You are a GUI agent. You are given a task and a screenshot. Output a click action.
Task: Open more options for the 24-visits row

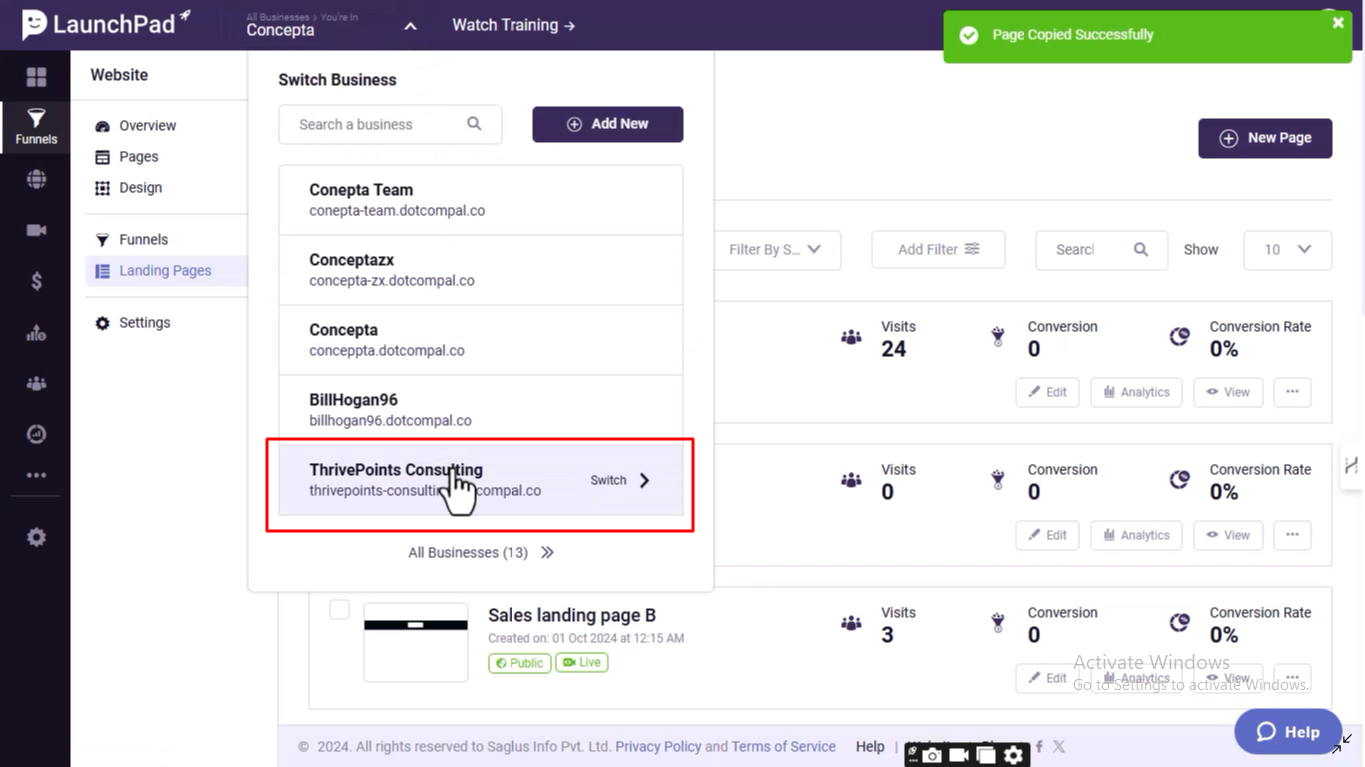point(1292,392)
